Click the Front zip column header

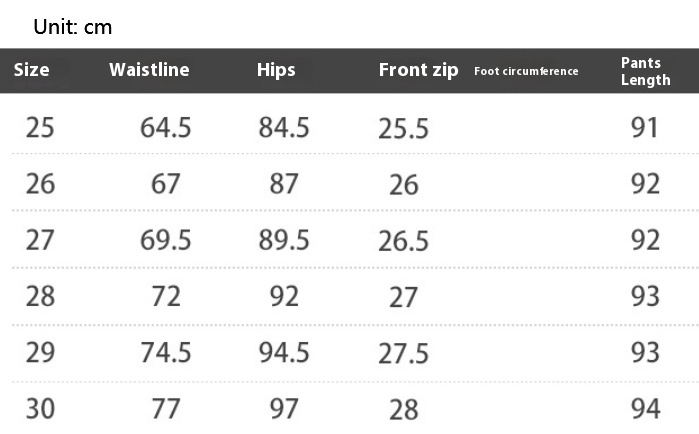point(419,70)
